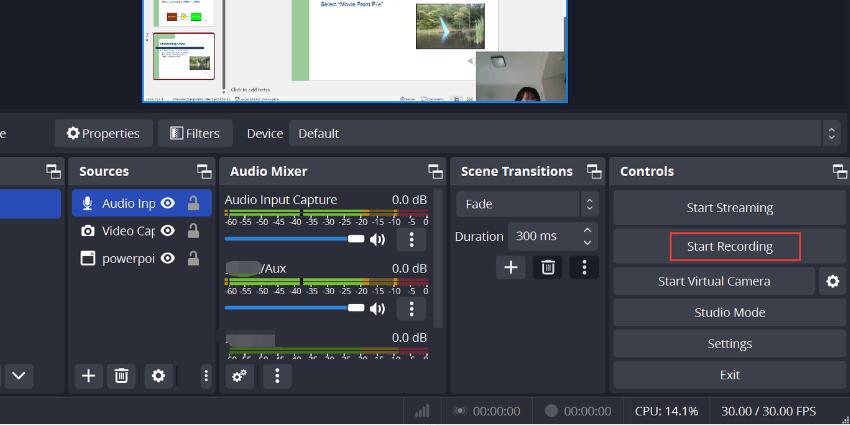850x425 pixels.
Task: Click the slide thumbnail in preview
Action: click(x=184, y=56)
